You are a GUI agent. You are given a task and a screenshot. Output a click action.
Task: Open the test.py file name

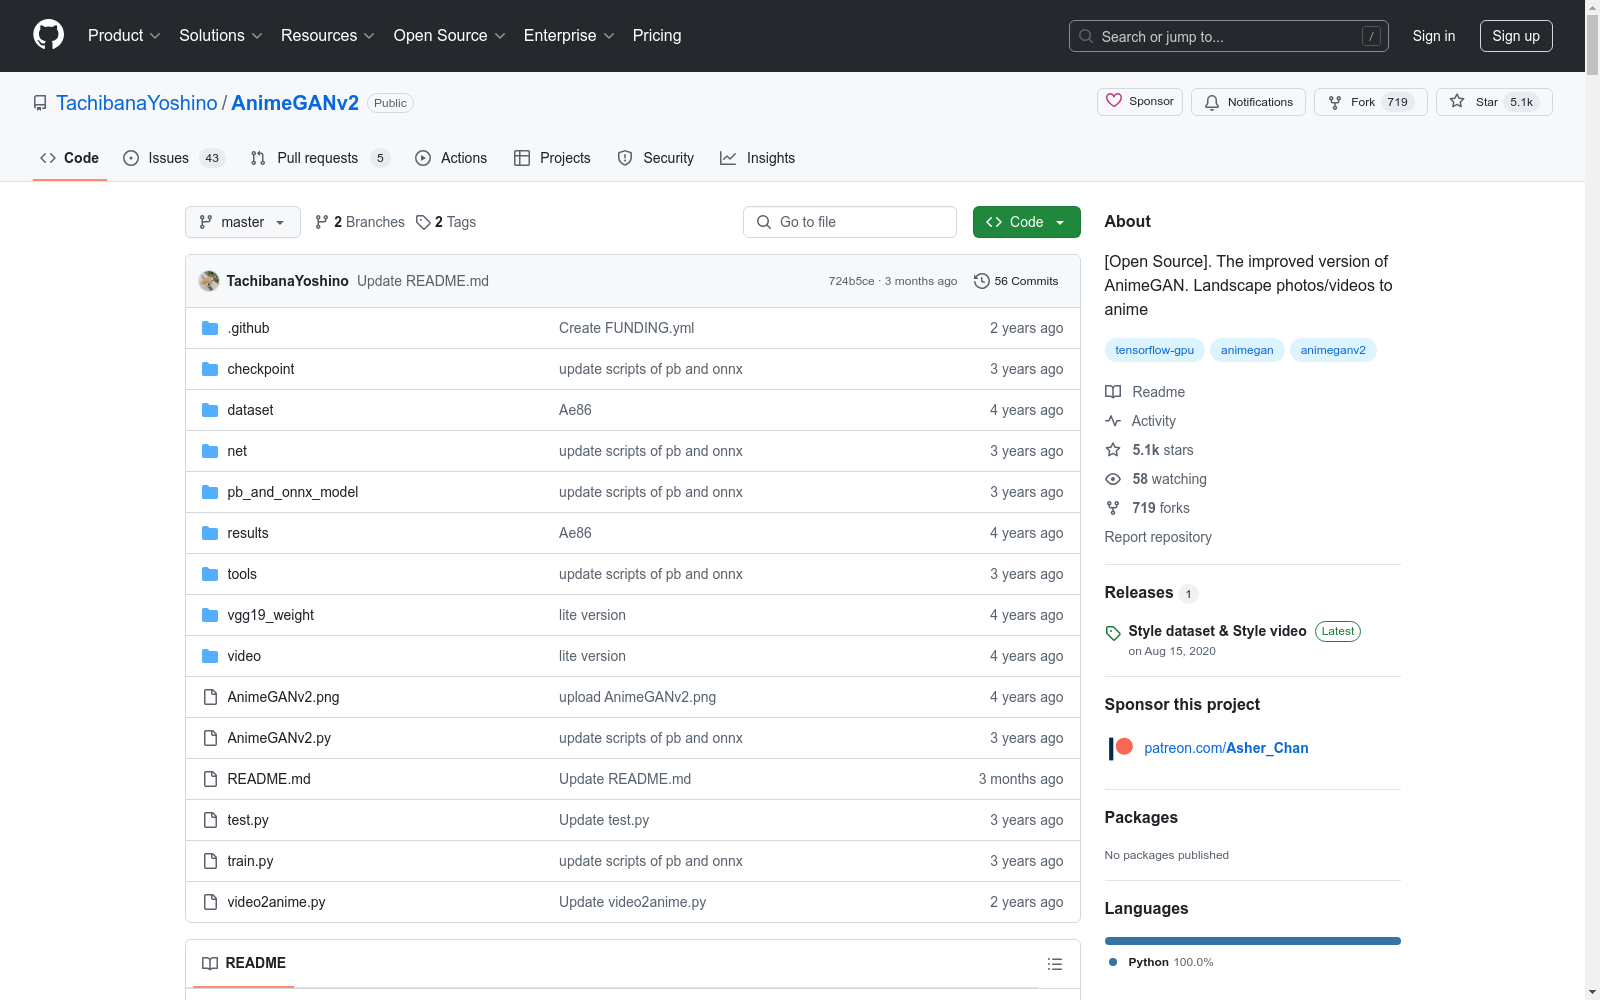tap(248, 820)
